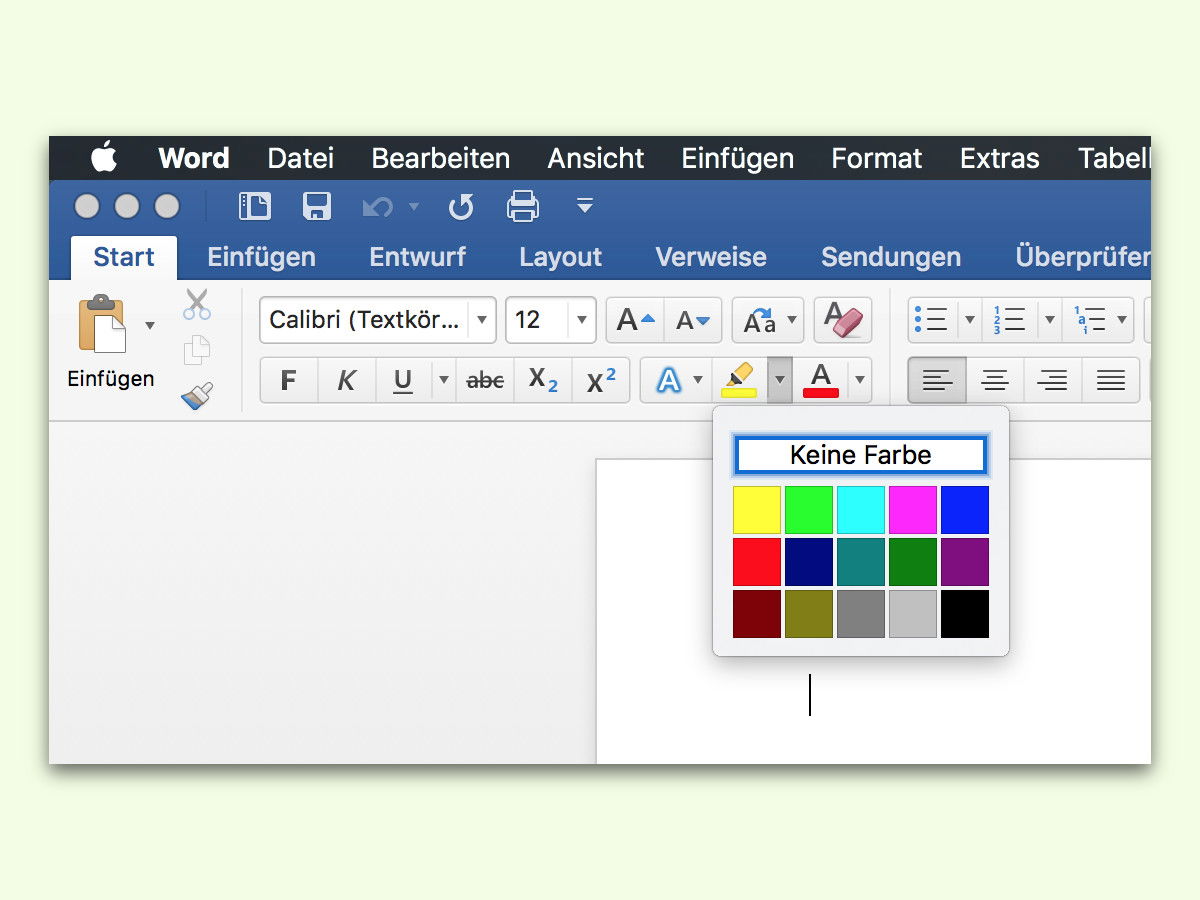Open the Format menu
This screenshot has width=1200, height=900.
(877, 158)
